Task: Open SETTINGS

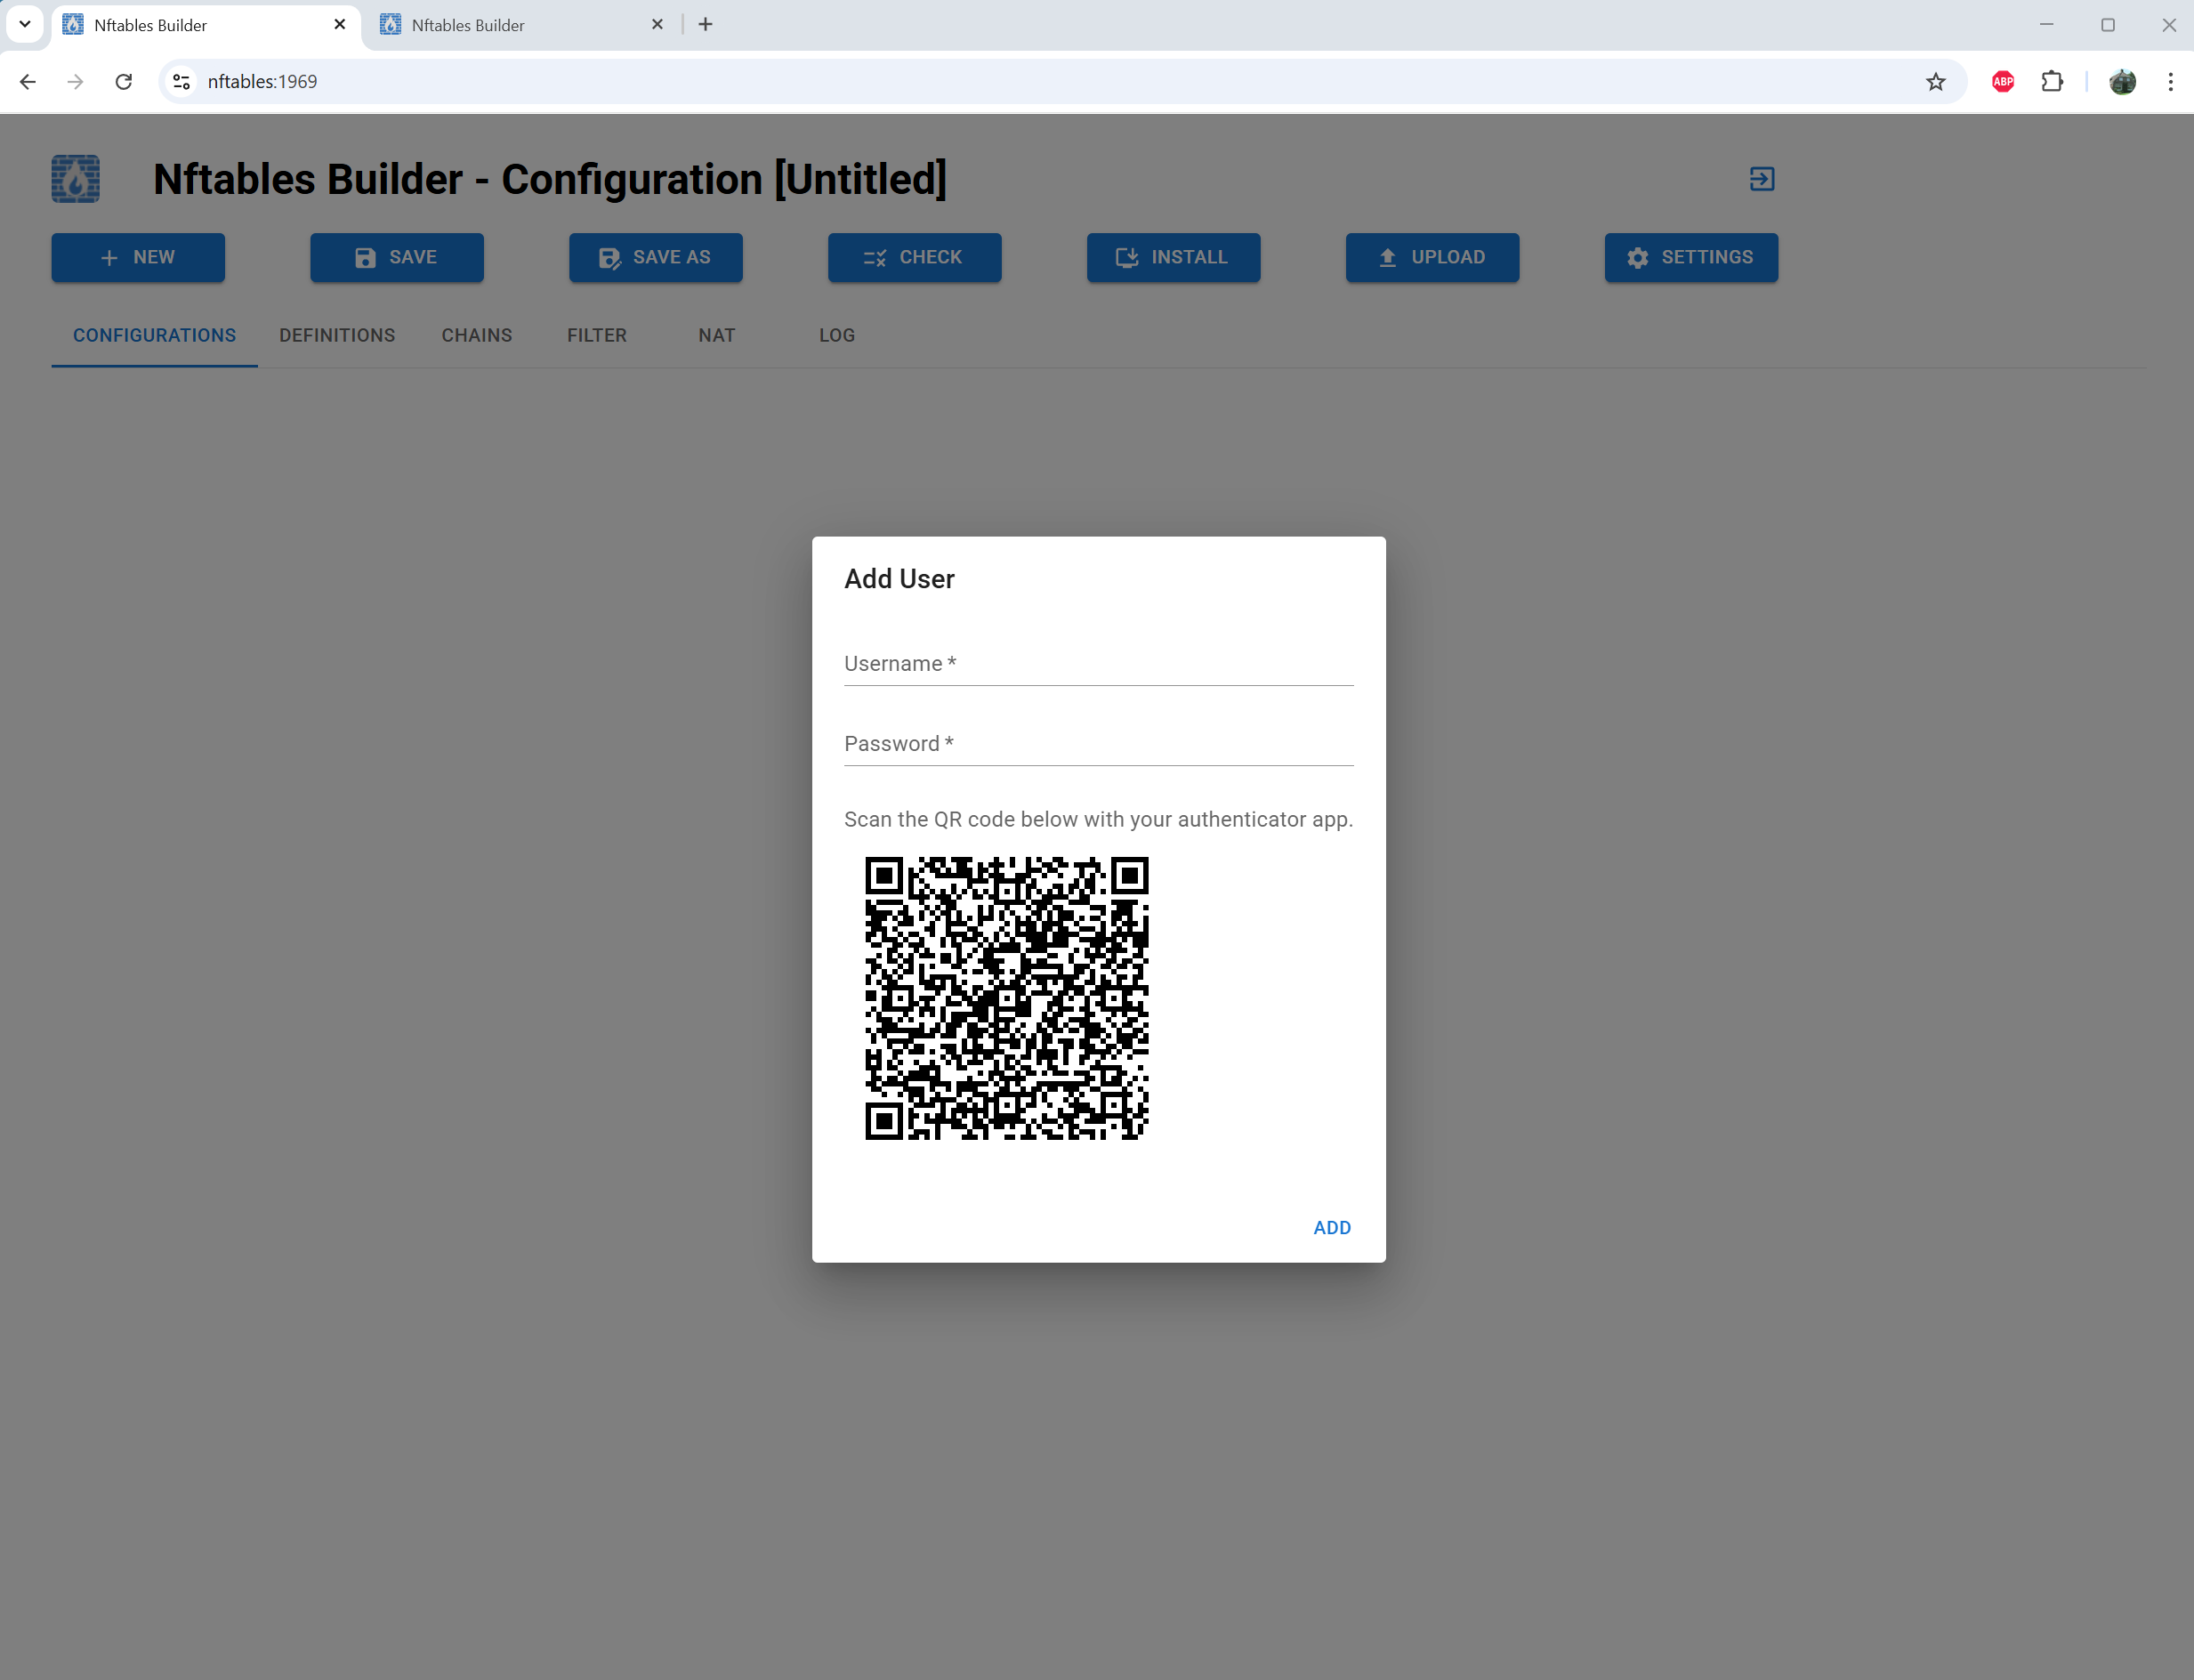Action: click(1690, 257)
